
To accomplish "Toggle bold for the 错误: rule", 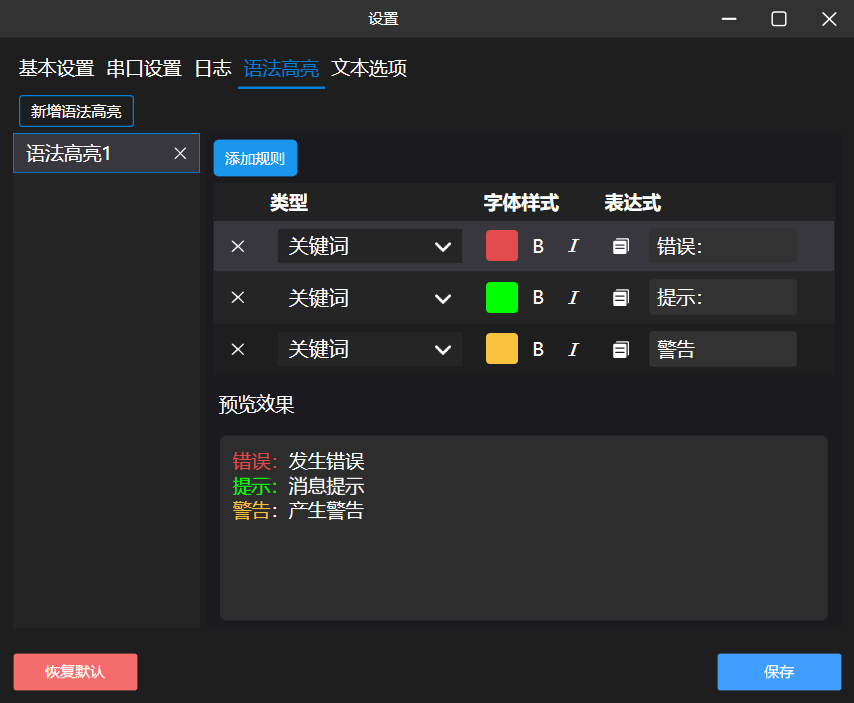I will (538, 246).
